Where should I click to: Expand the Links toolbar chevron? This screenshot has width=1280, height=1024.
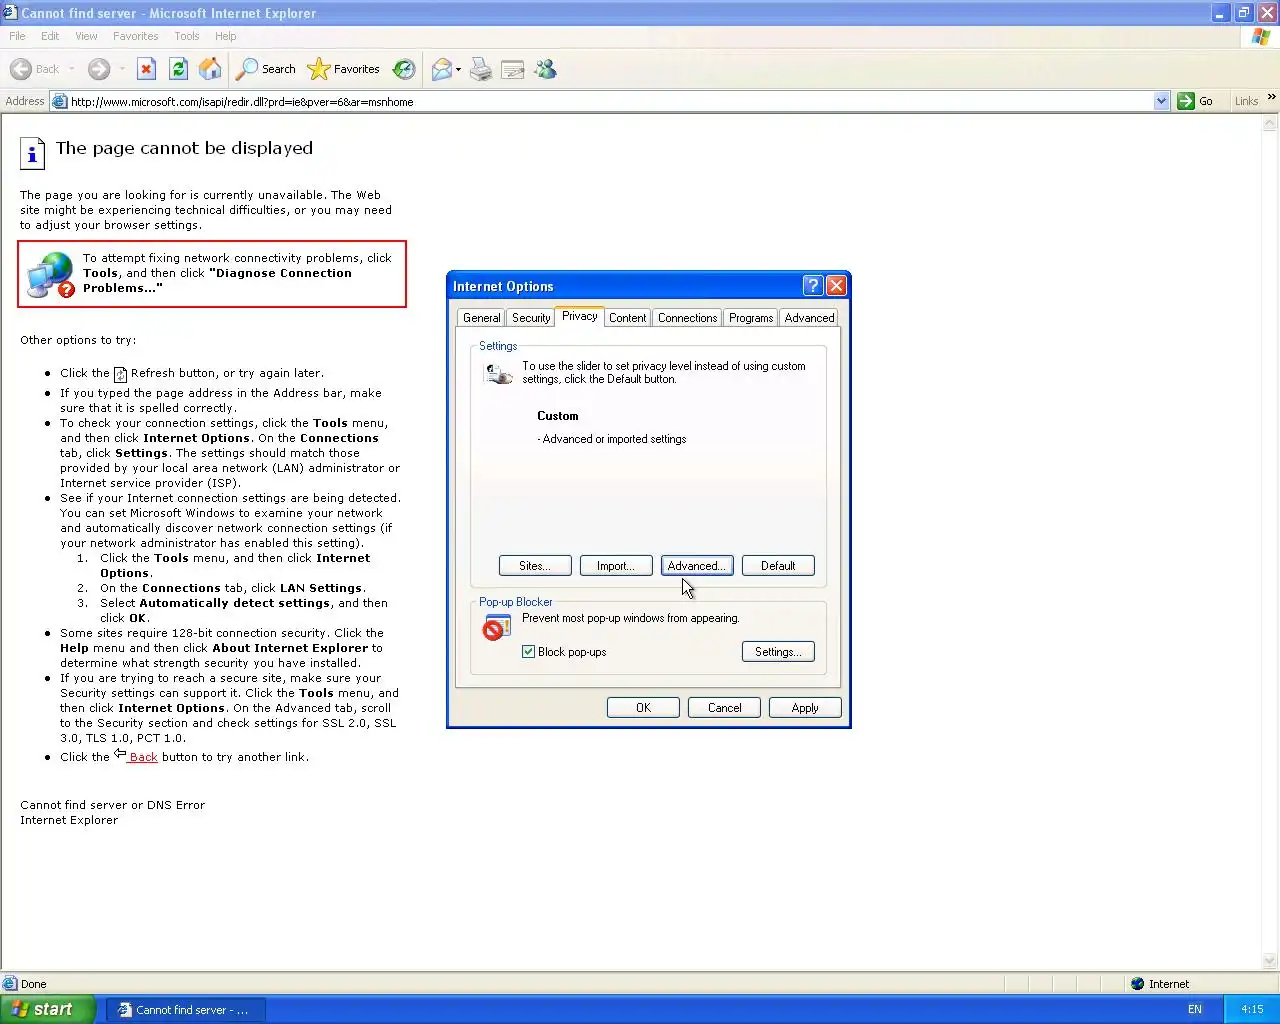click(x=1271, y=97)
